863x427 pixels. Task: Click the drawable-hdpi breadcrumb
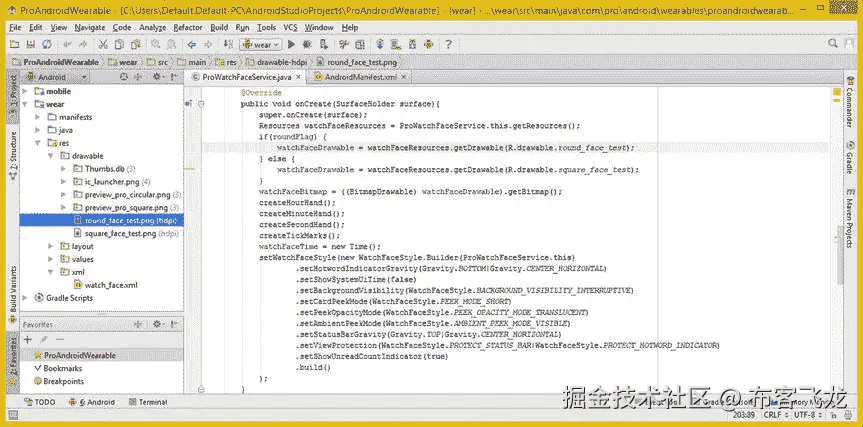276,62
